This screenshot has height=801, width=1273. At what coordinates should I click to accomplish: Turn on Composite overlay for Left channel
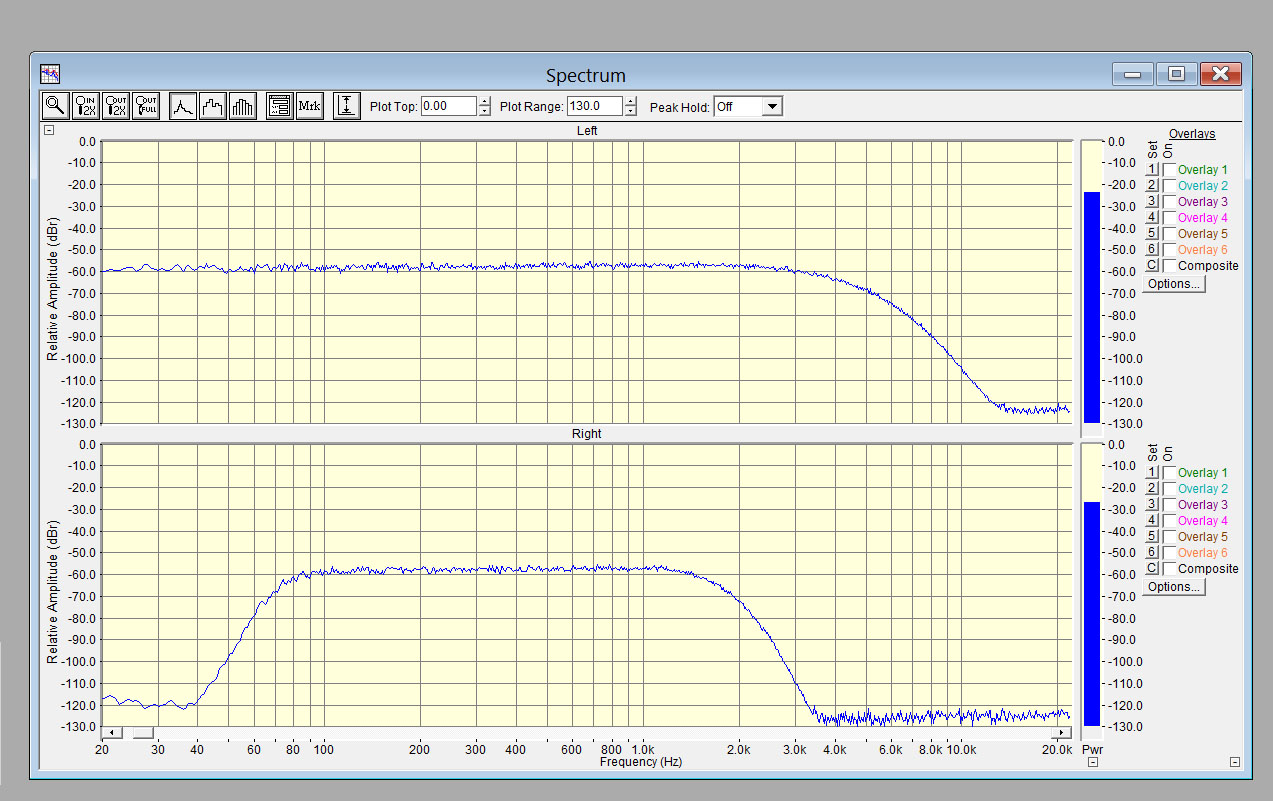coord(1169,266)
